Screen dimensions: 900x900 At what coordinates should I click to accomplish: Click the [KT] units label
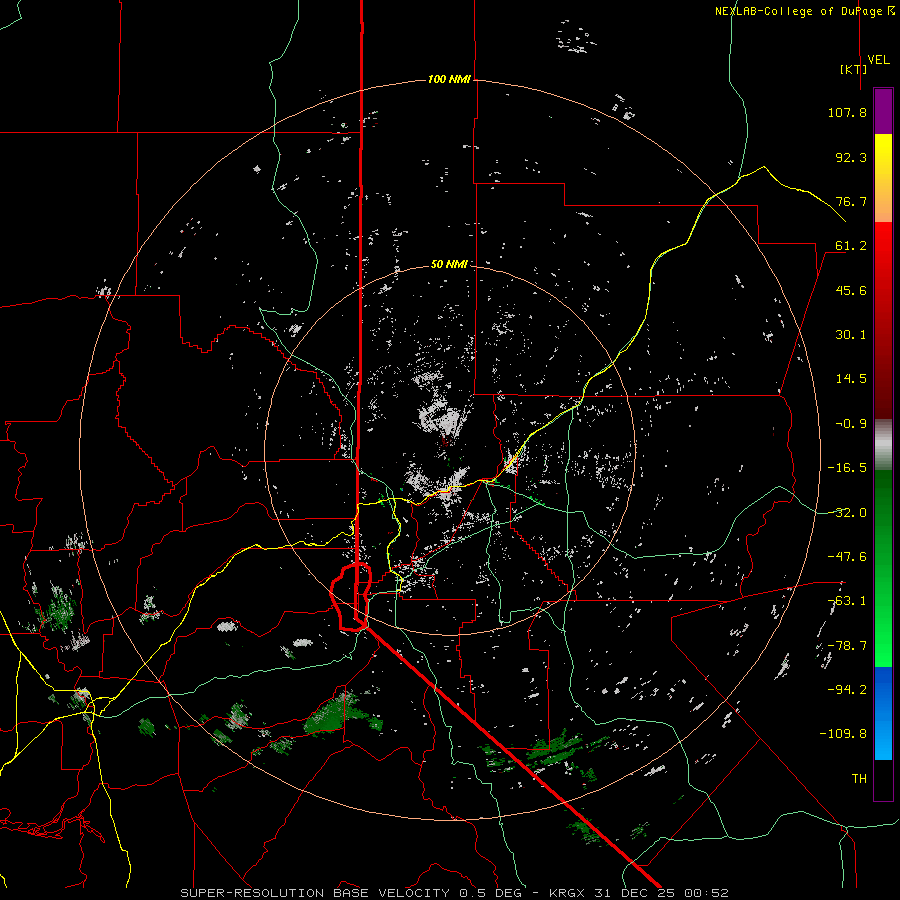(x=854, y=69)
